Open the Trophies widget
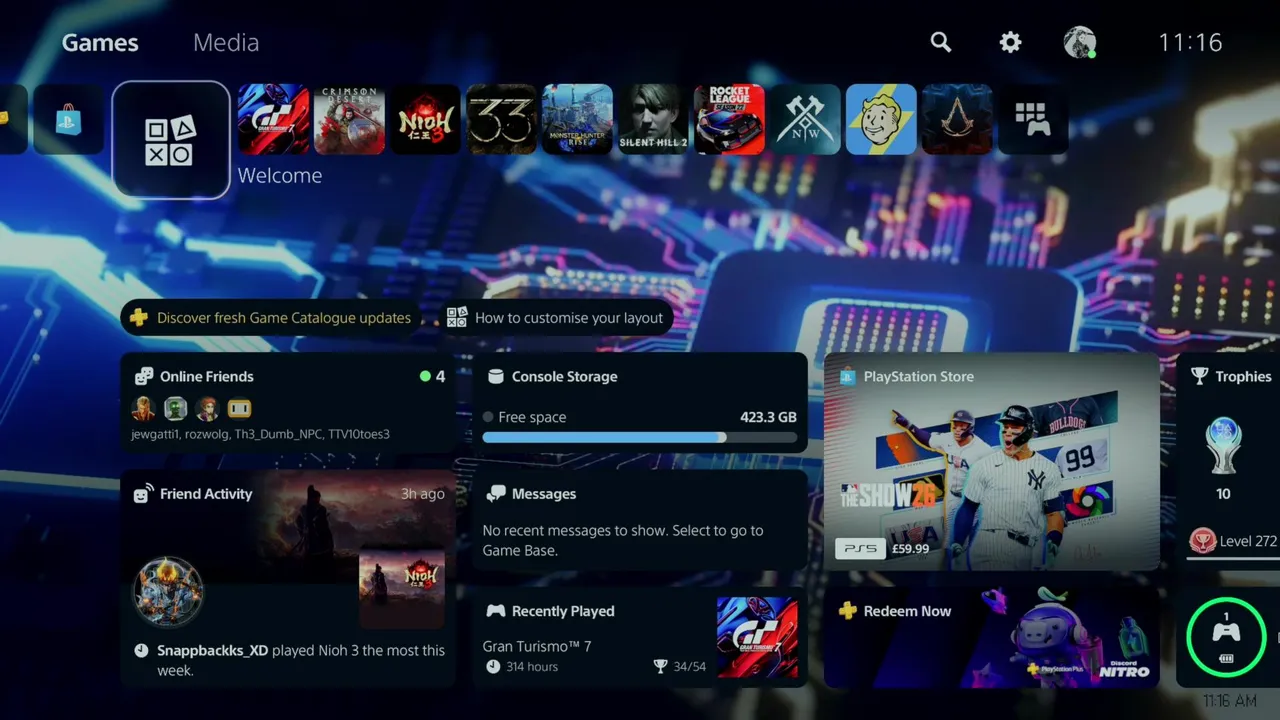 point(1228,461)
